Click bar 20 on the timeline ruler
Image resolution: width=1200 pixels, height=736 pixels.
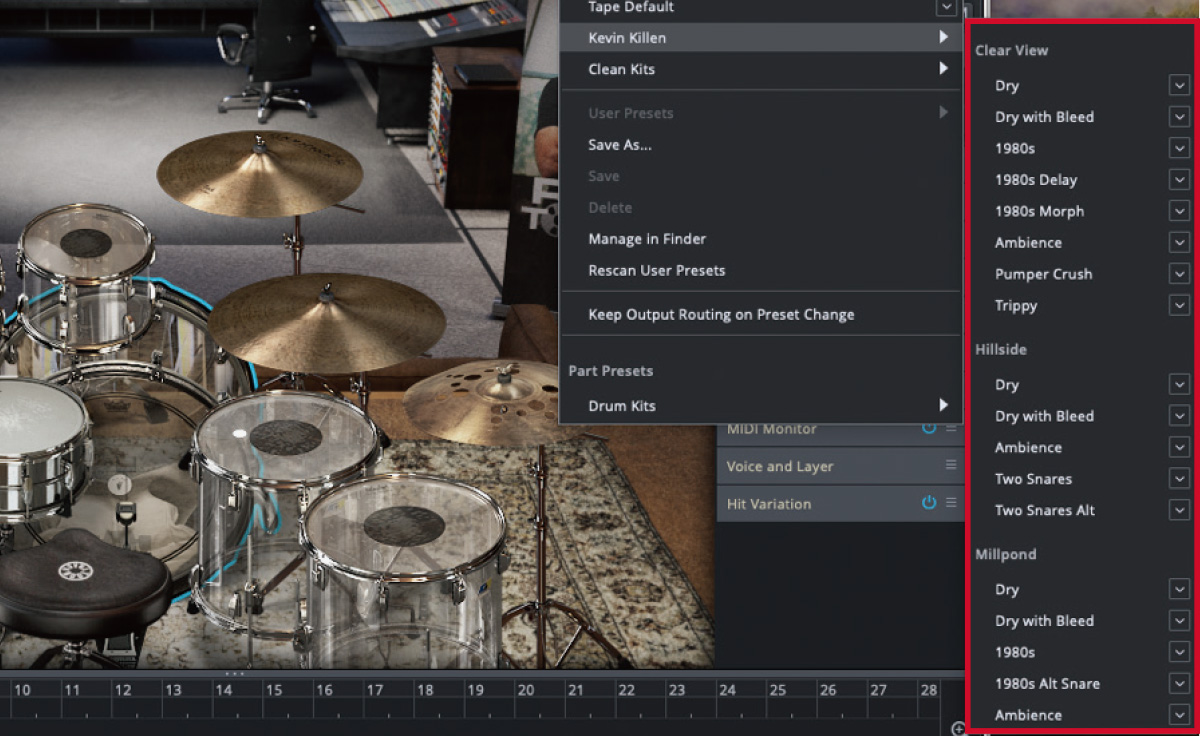[x=527, y=690]
